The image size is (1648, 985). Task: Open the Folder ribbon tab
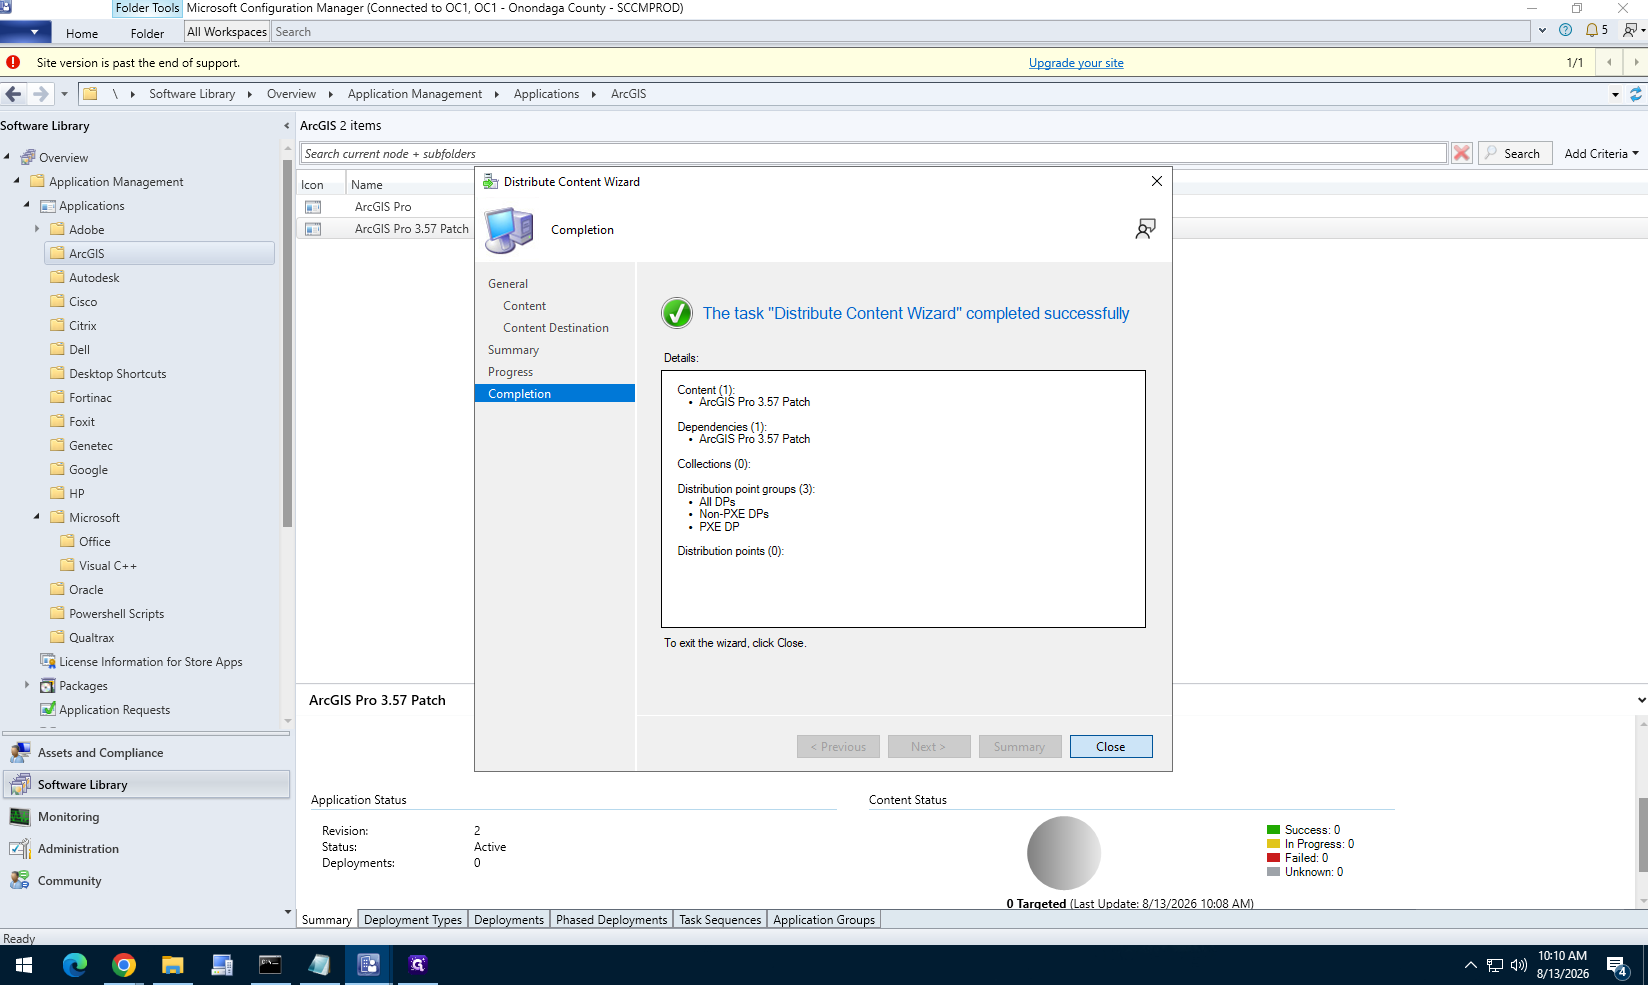(x=147, y=33)
